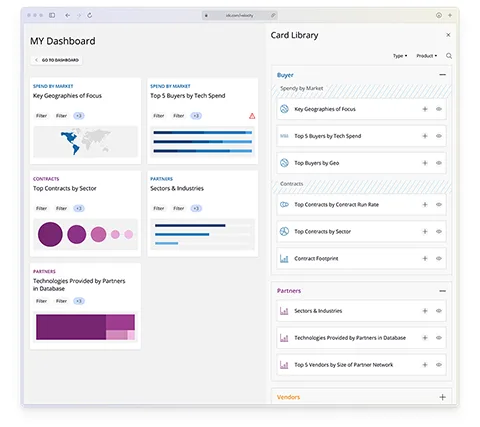
Task: Click globe icon beside Top Buyers by Geo
Action: (x=284, y=163)
